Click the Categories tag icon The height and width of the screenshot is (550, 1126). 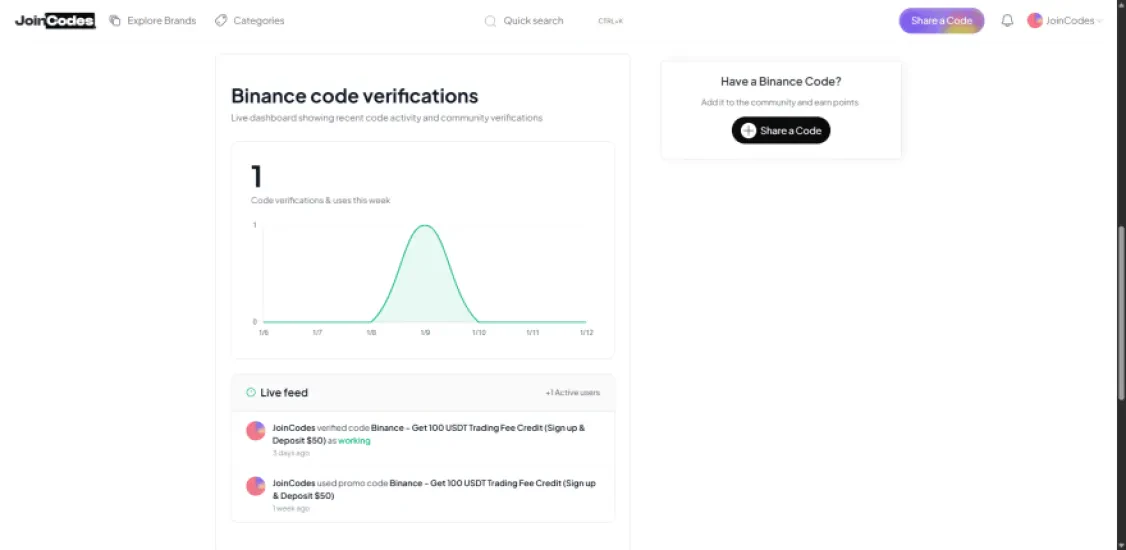(221, 21)
